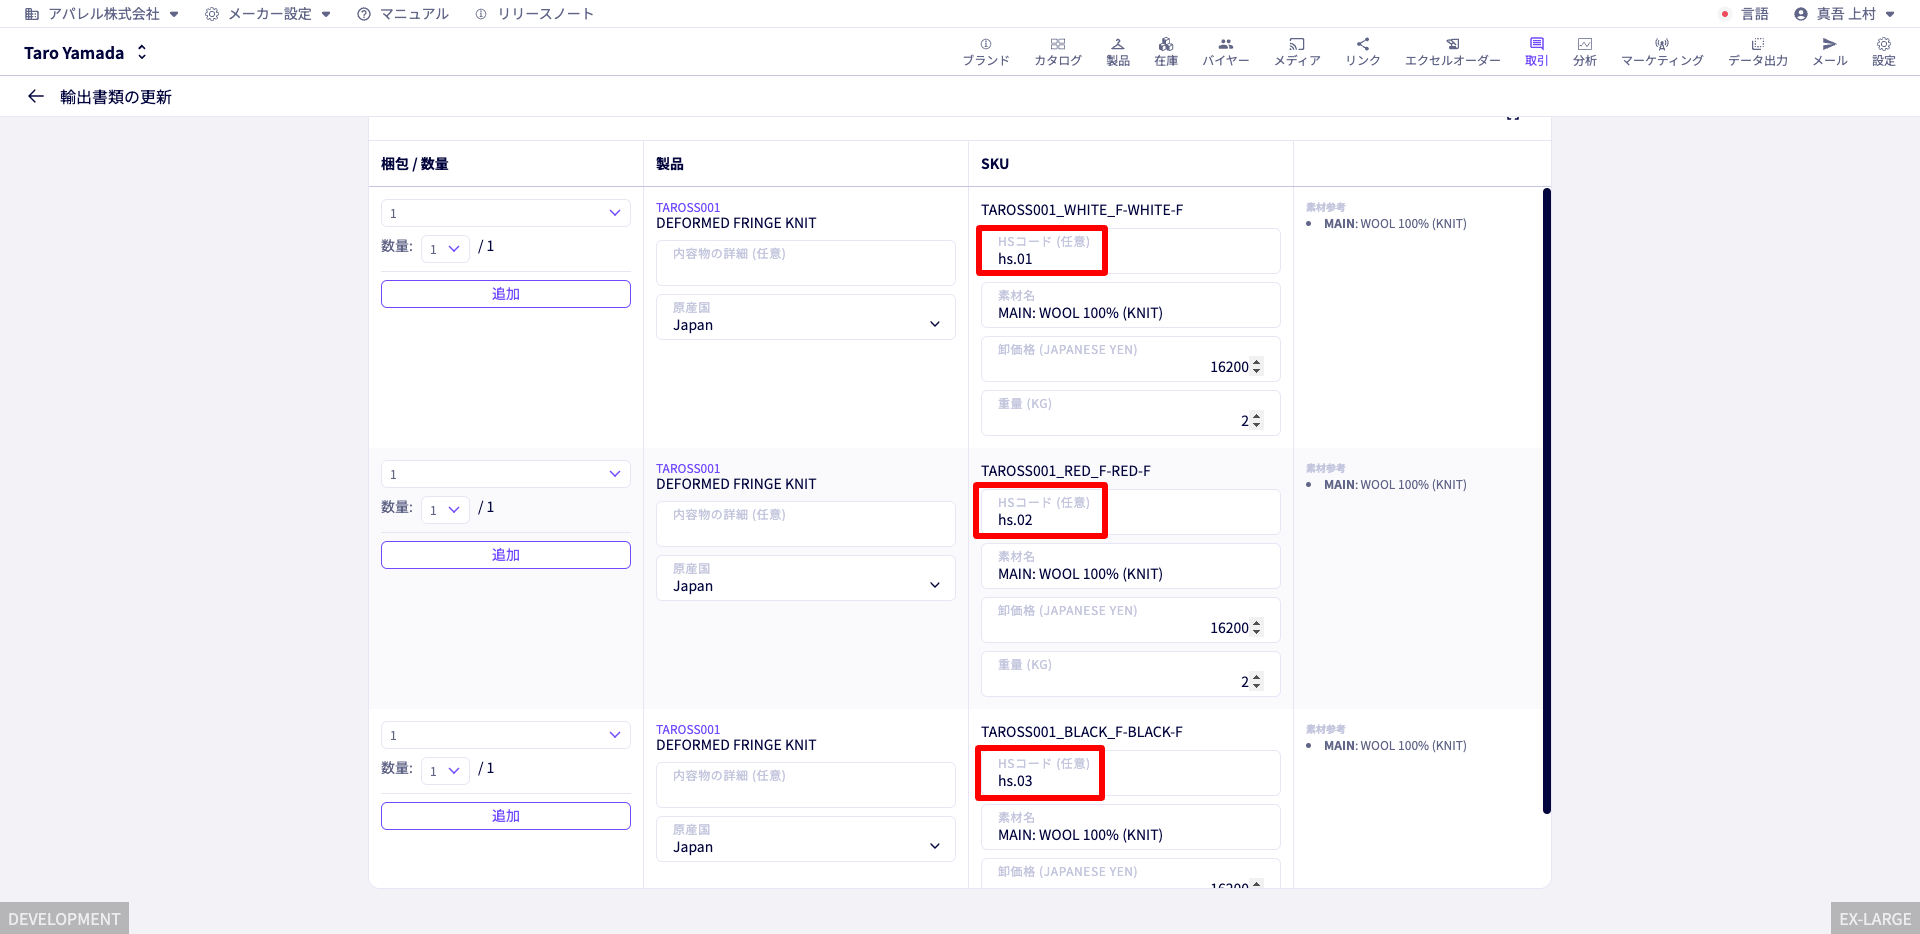
Task: Adjust 重量 (KG) stepper for the RED SKU
Action: click(x=1257, y=682)
